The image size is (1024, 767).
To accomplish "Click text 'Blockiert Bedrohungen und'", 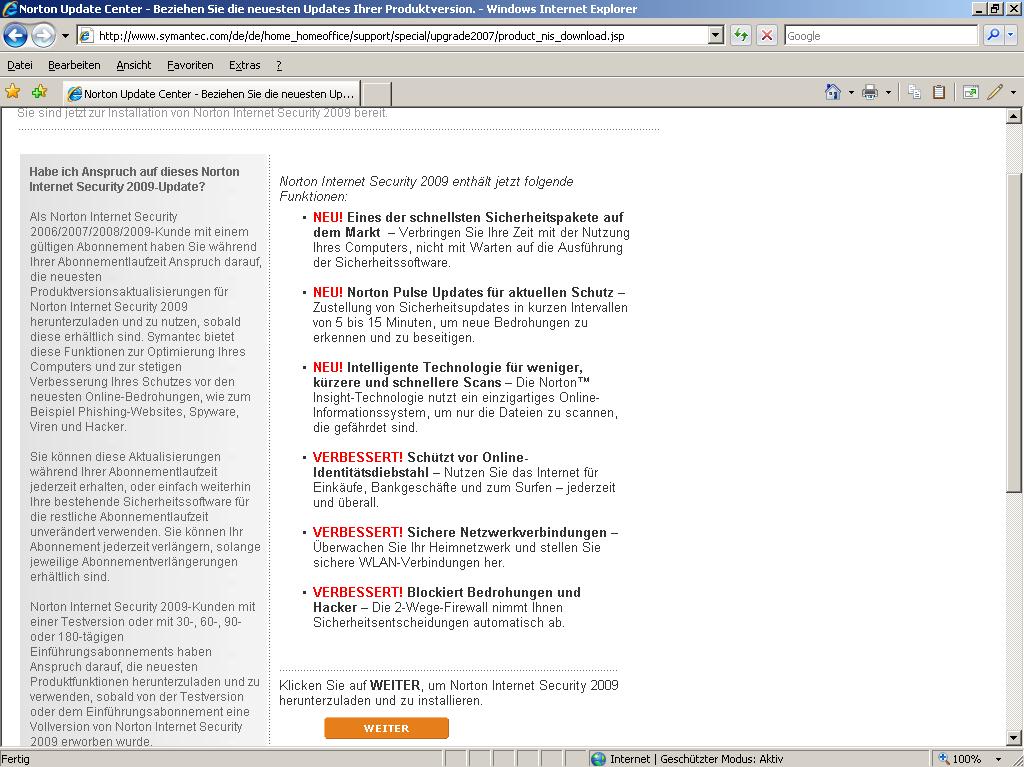I will (494, 592).
